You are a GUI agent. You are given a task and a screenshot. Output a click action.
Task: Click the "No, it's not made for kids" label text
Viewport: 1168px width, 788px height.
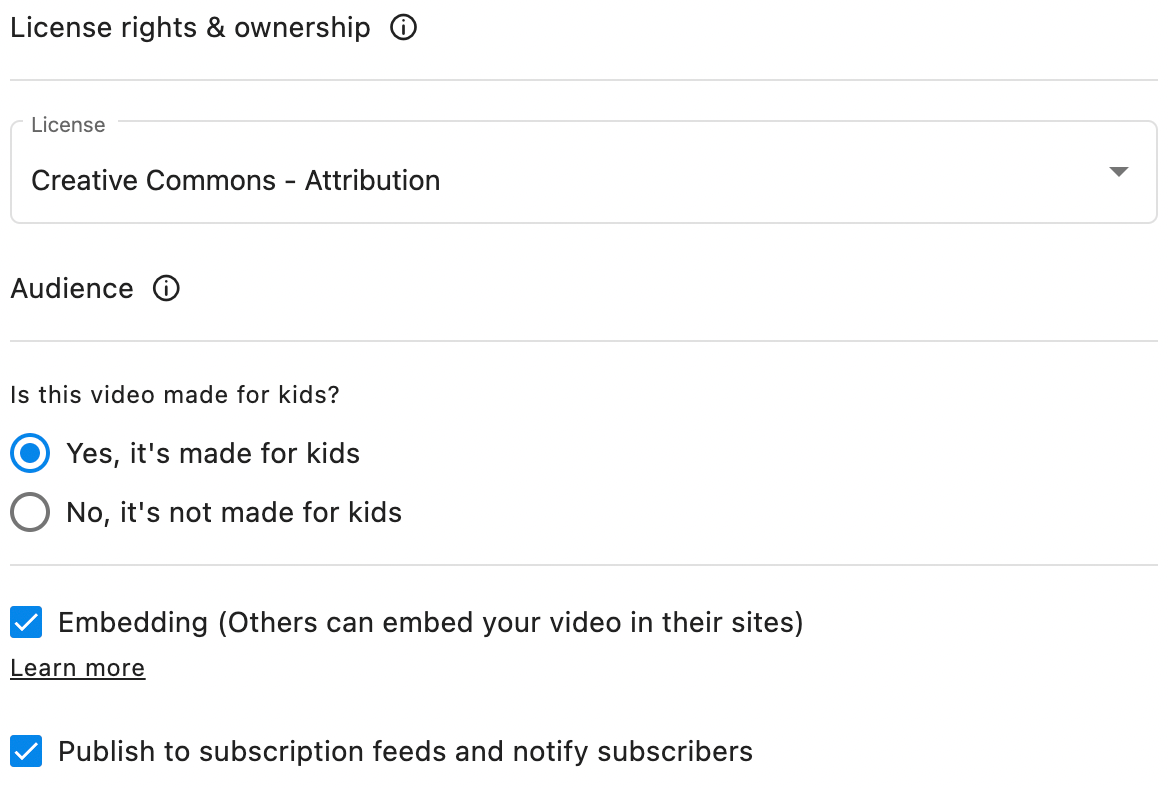(234, 513)
